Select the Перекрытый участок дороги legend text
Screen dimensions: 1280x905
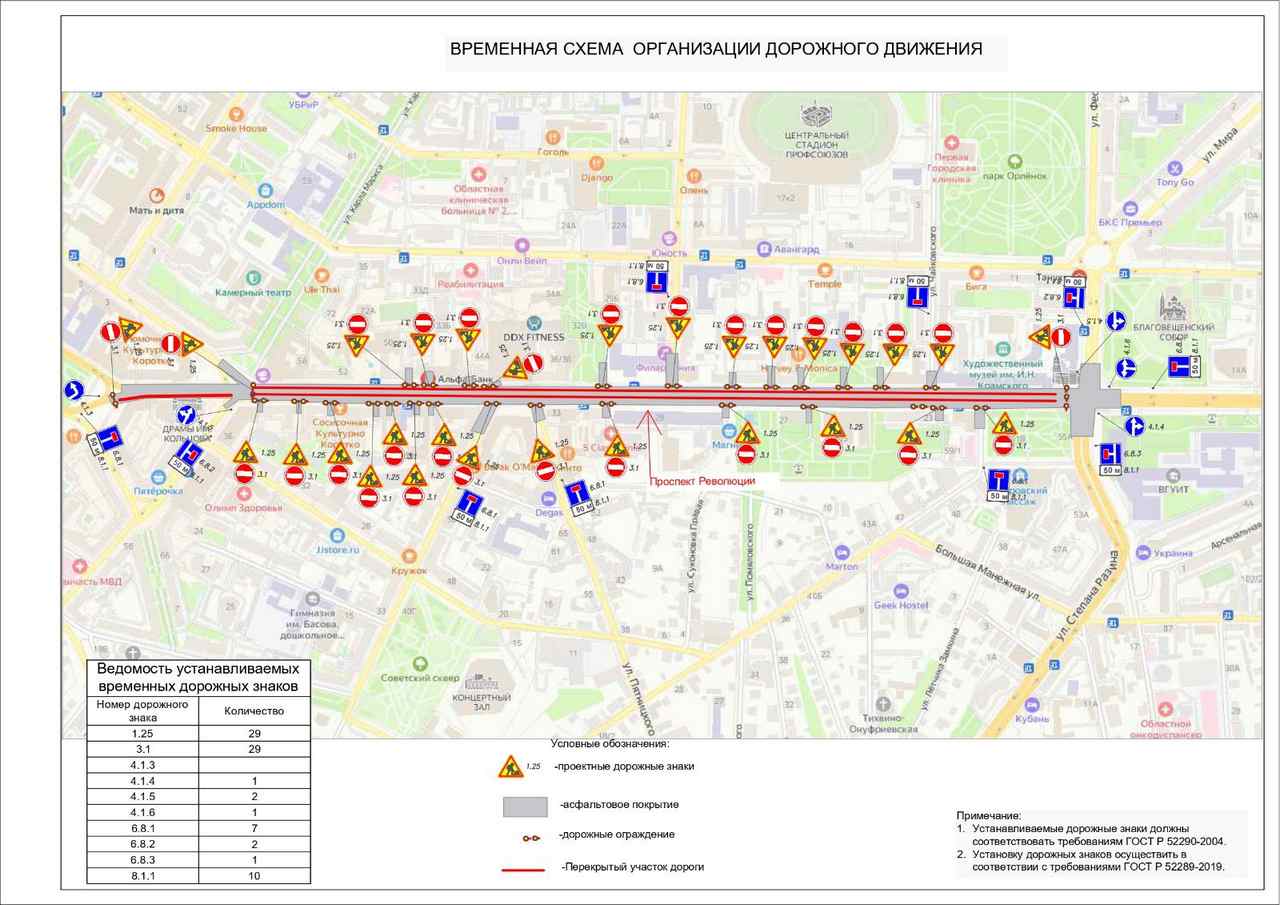(633, 867)
